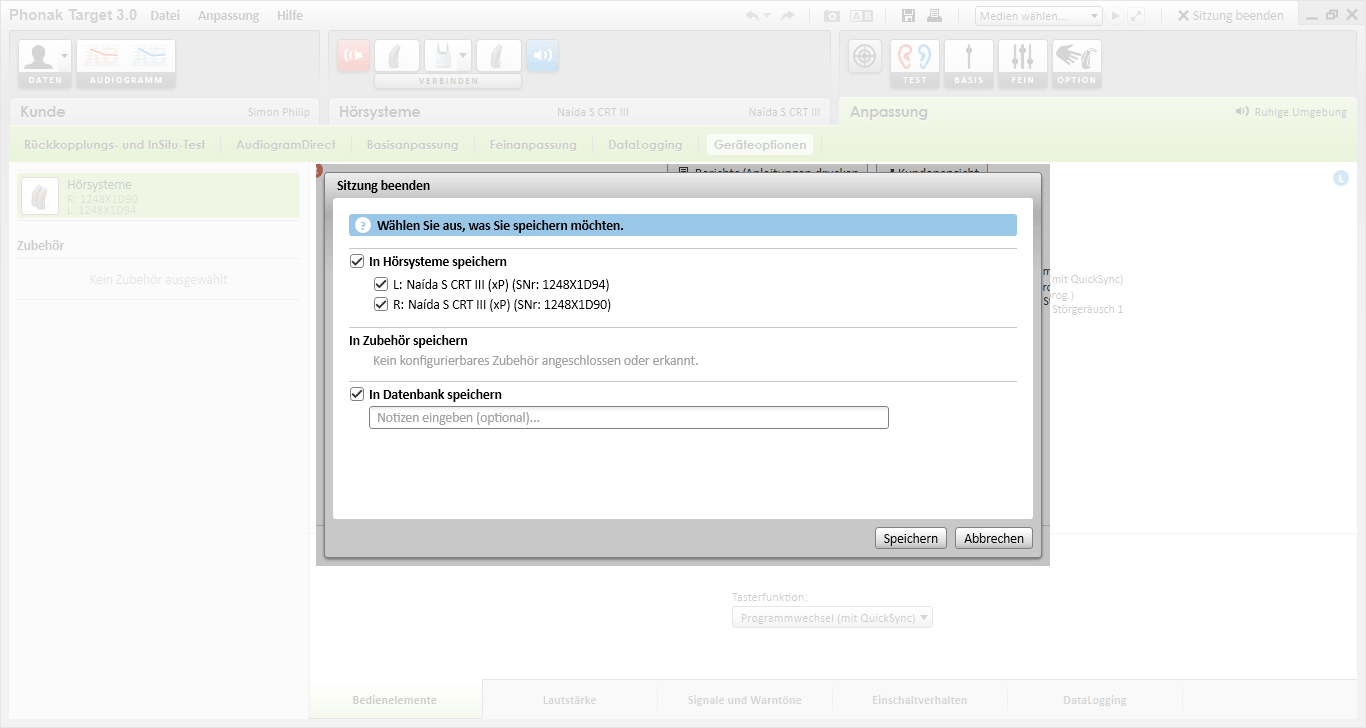
Task: Click the help question mark in dialog
Action: pyautogui.click(x=363, y=225)
